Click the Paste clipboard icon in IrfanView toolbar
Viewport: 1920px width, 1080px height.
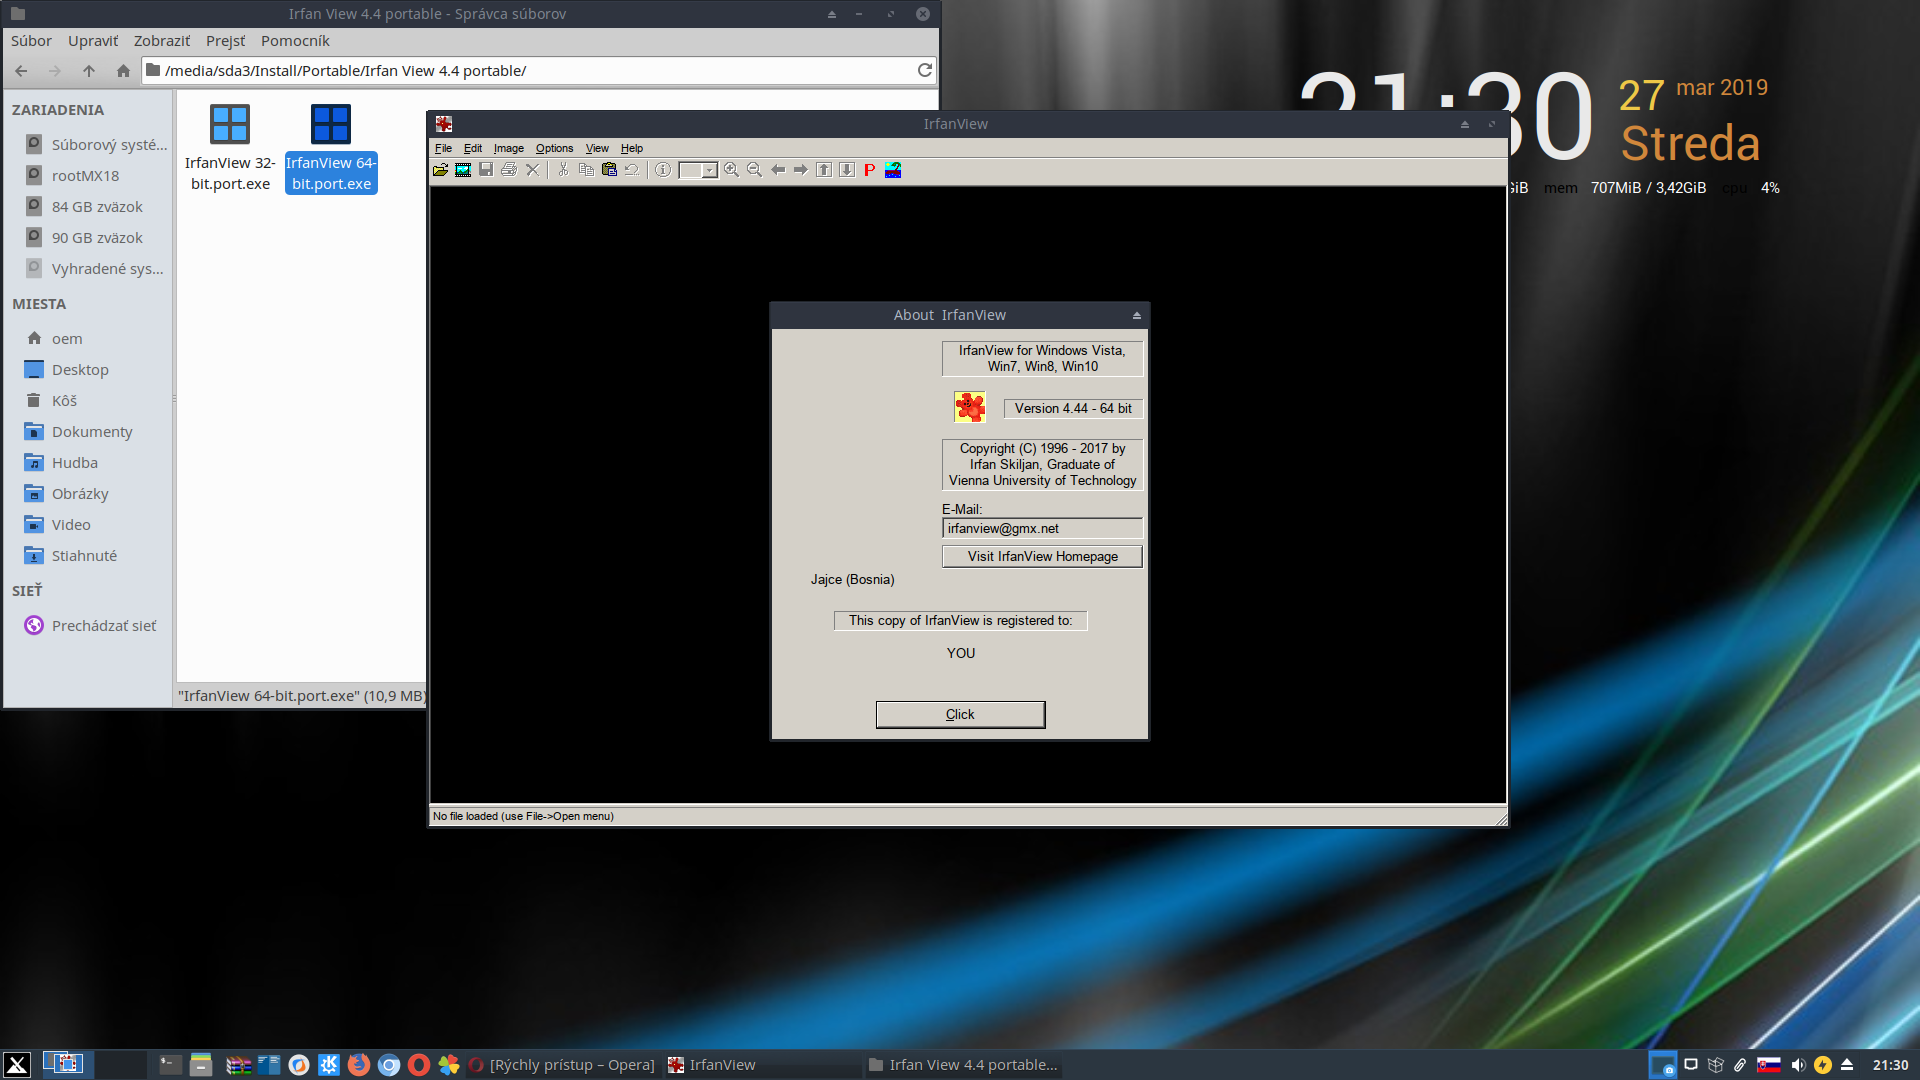[x=609, y=170]
